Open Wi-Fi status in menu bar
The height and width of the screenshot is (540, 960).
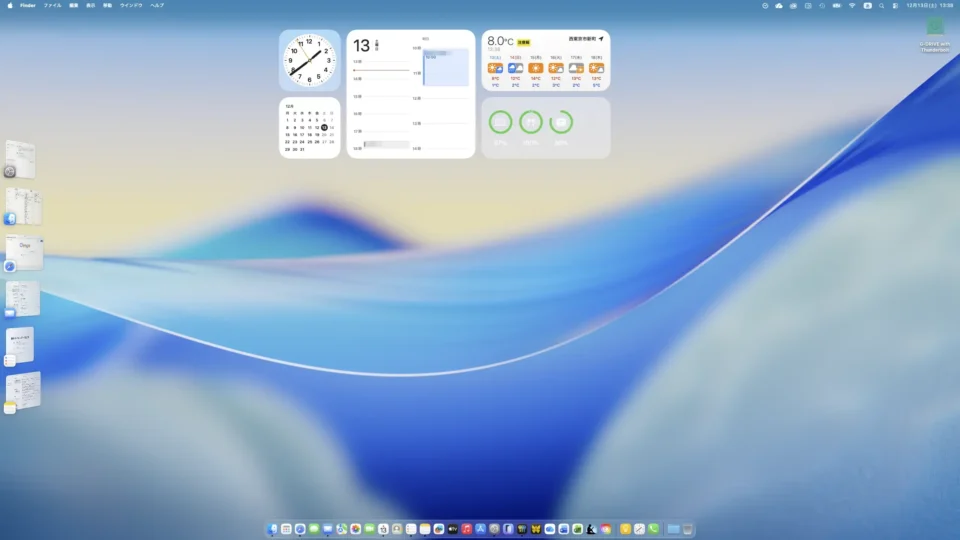tap(852, 6)
